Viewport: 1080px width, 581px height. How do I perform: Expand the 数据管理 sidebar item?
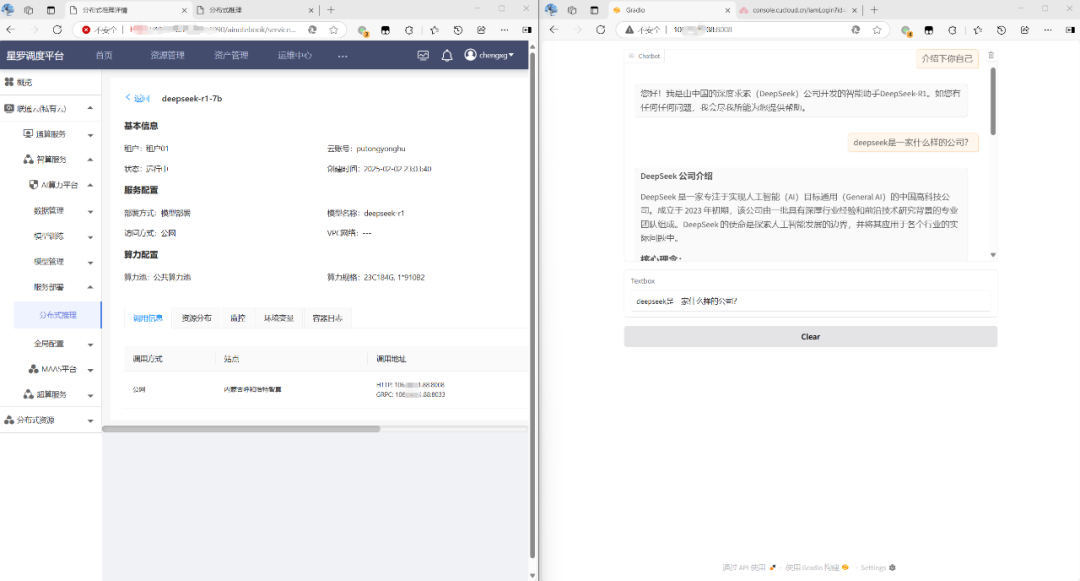tap(51, 211)
